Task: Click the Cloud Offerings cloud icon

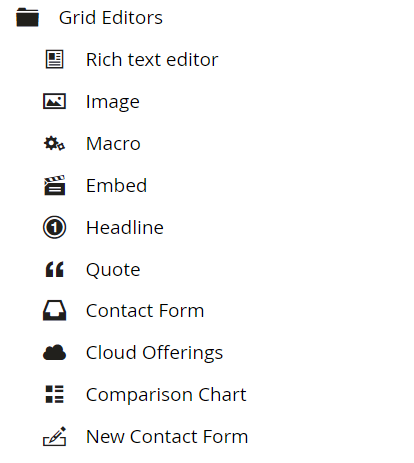Action: tap(54, 353)
